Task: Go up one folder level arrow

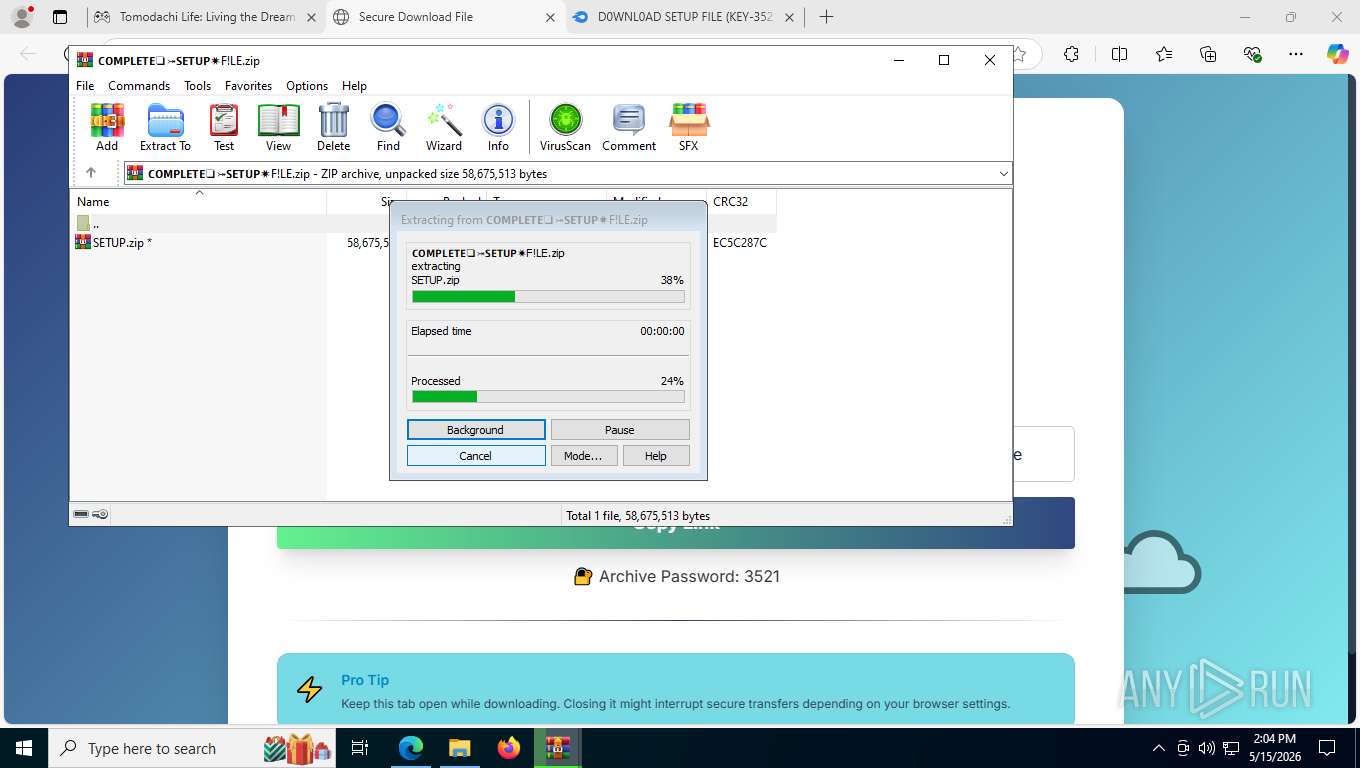Action: [91, 173]
